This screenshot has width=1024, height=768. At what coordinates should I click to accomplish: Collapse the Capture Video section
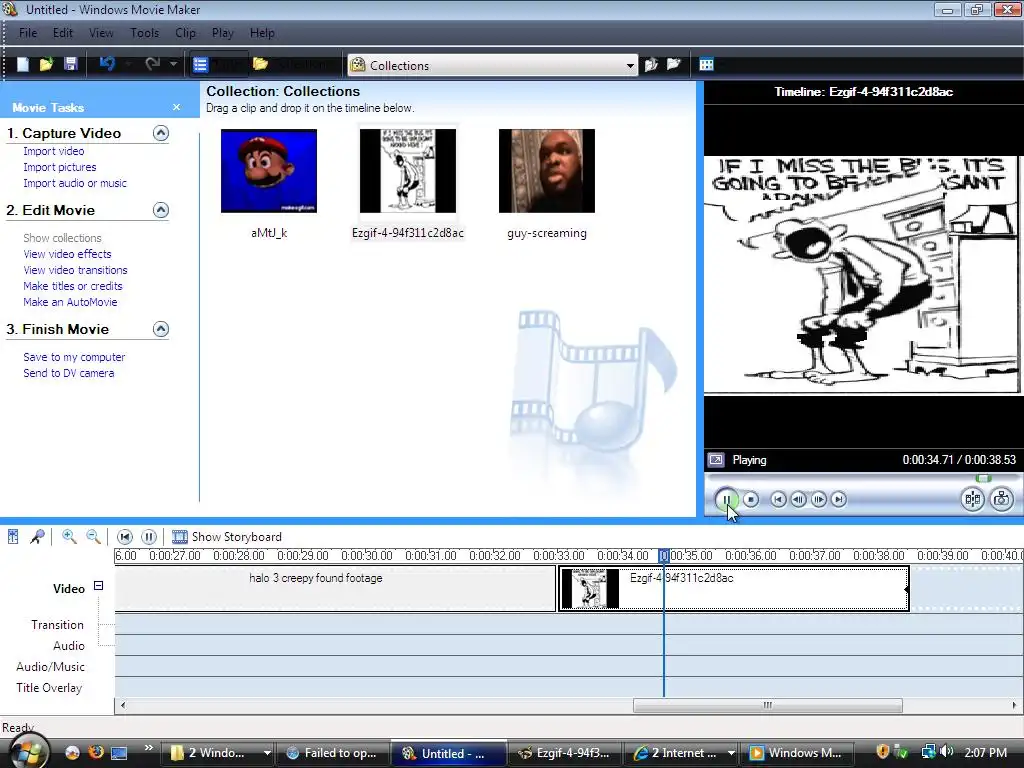point(161,133)
